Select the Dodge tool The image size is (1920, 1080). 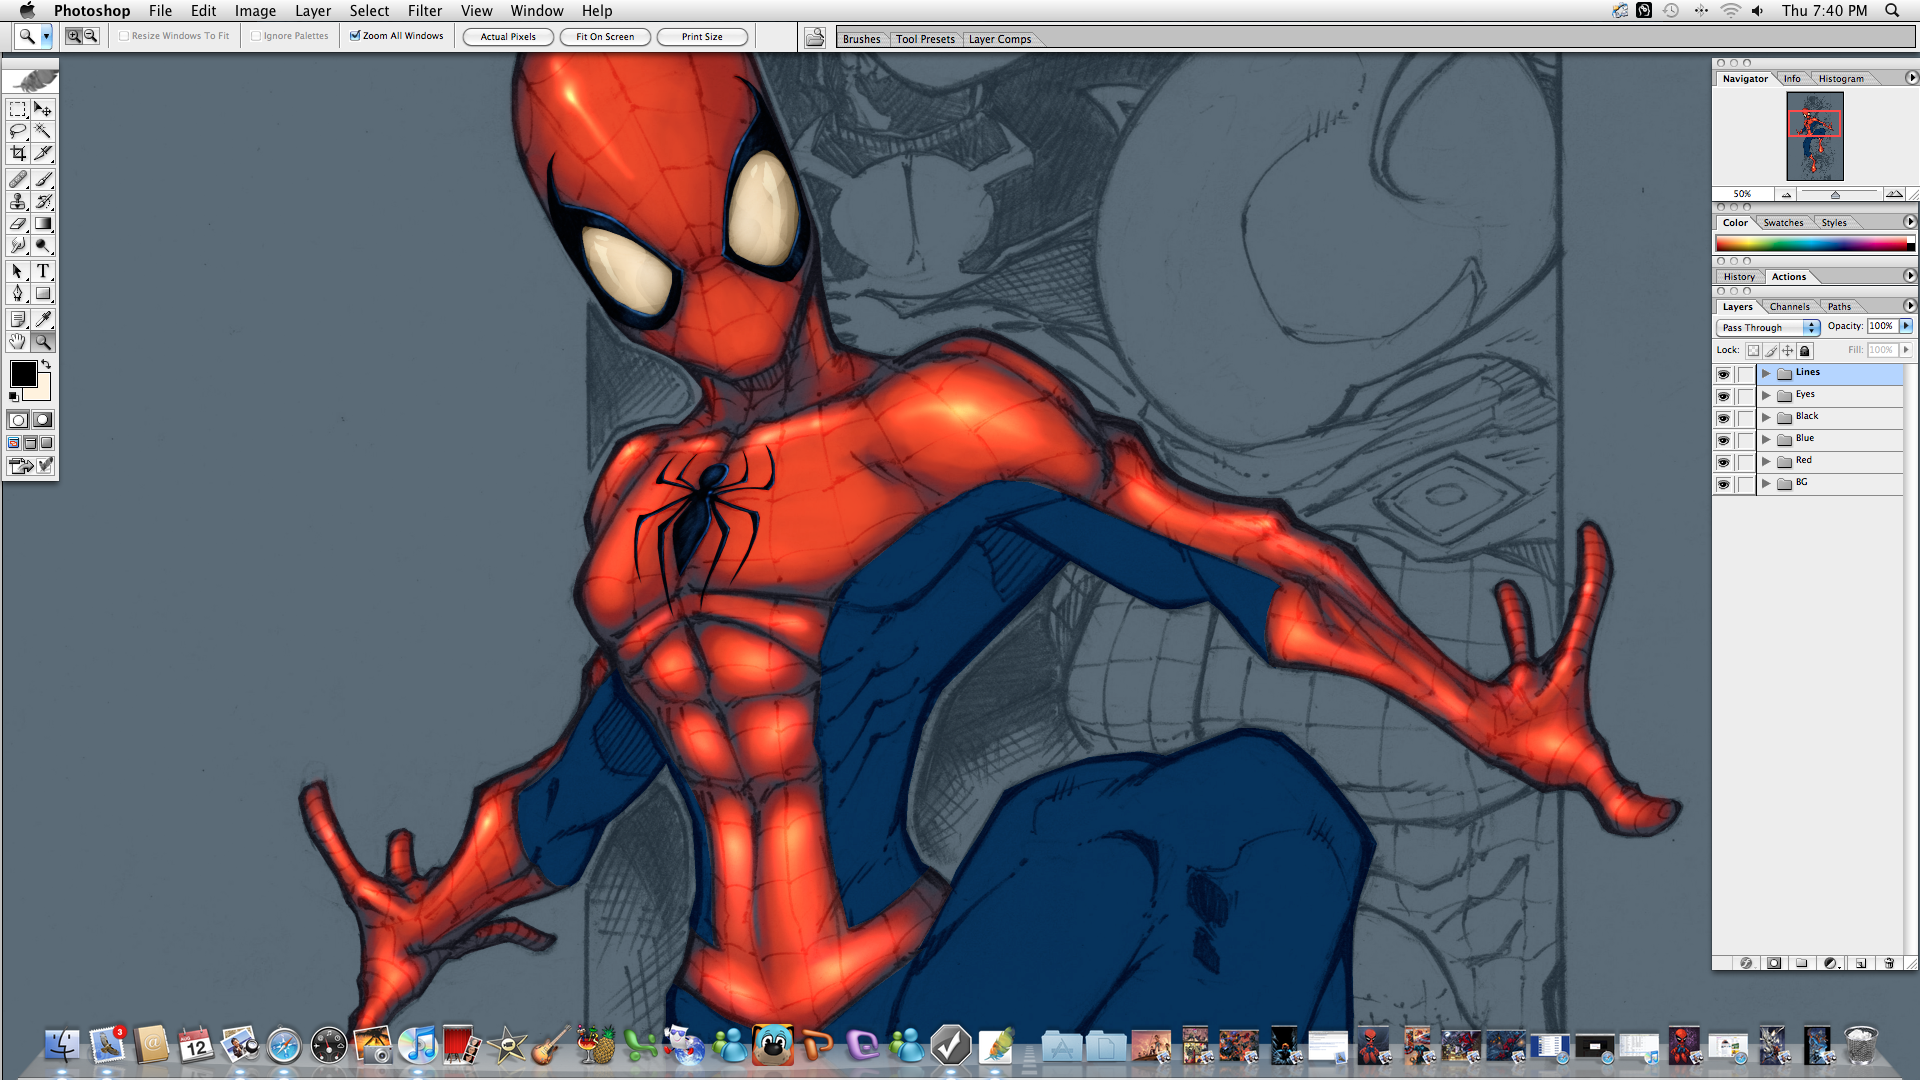(43, 245)
